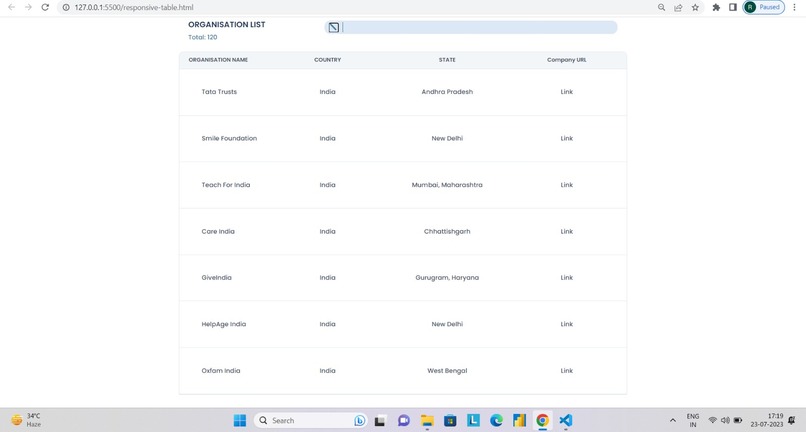Image resolution: width=806 pixels, height=432 pixels.
Task: Open the Link for HelpAge India
Action: (566, 324)
